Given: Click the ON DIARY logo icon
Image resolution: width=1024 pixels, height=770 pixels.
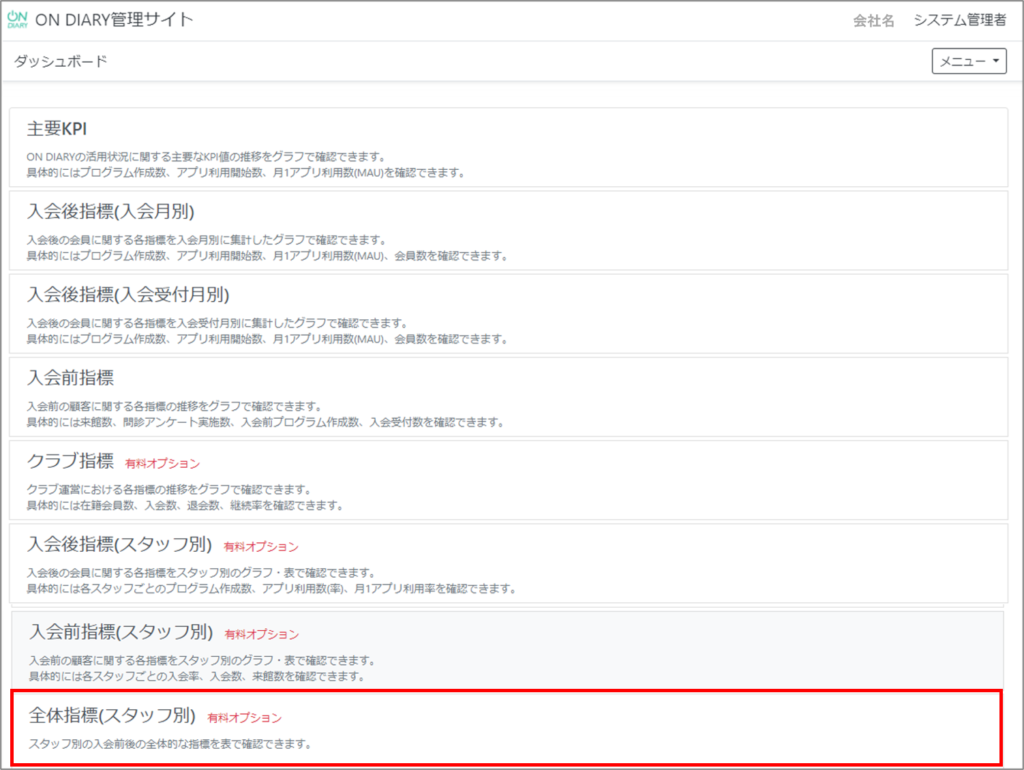Looking at the screenshot, I should 17,20.
